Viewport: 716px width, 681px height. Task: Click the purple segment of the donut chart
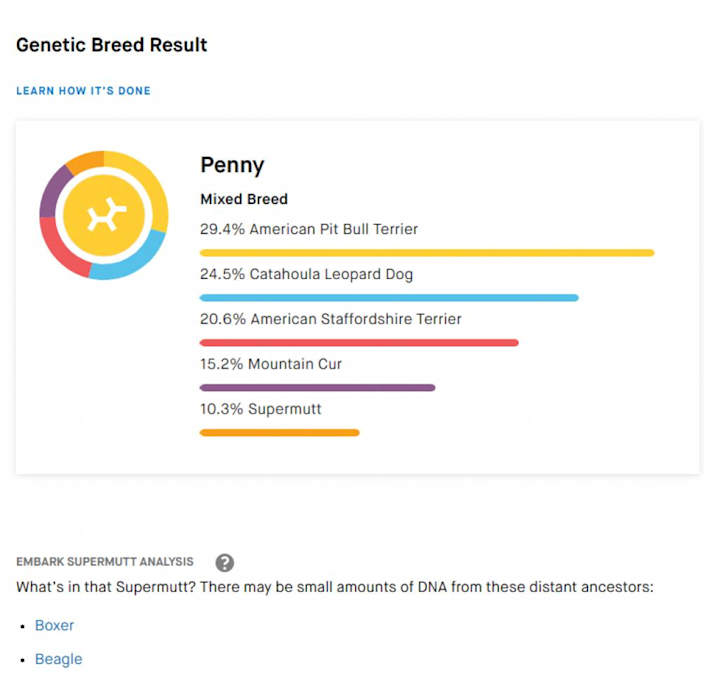51,193
